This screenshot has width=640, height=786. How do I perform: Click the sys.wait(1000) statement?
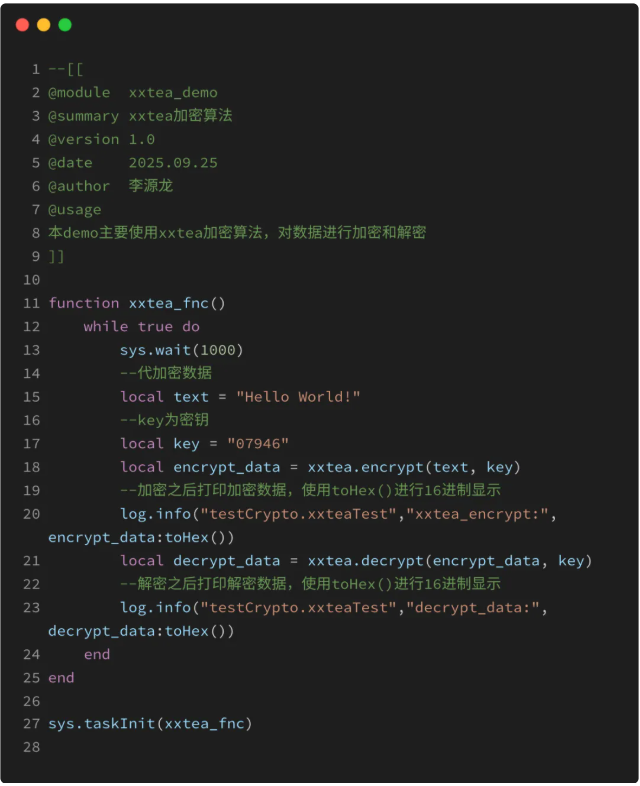[181, 350]
